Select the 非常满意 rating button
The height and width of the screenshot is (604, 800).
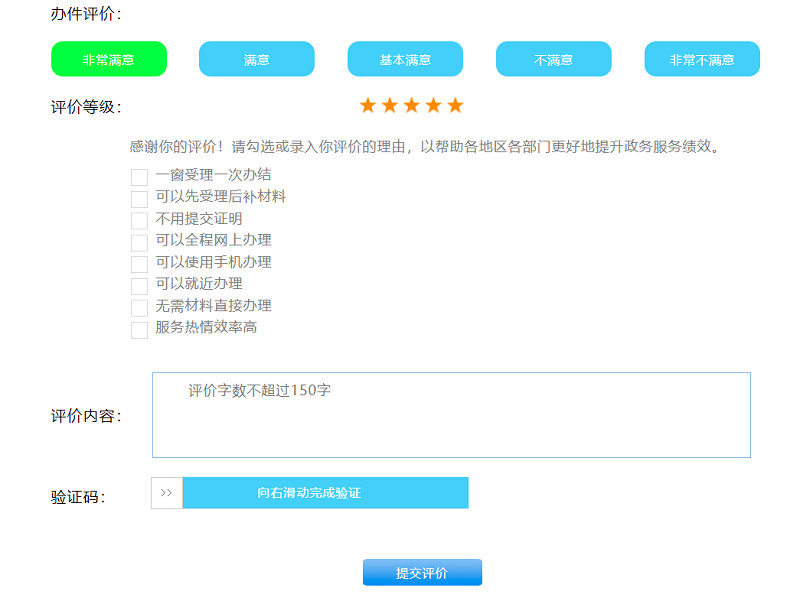(x=108, y=59)
